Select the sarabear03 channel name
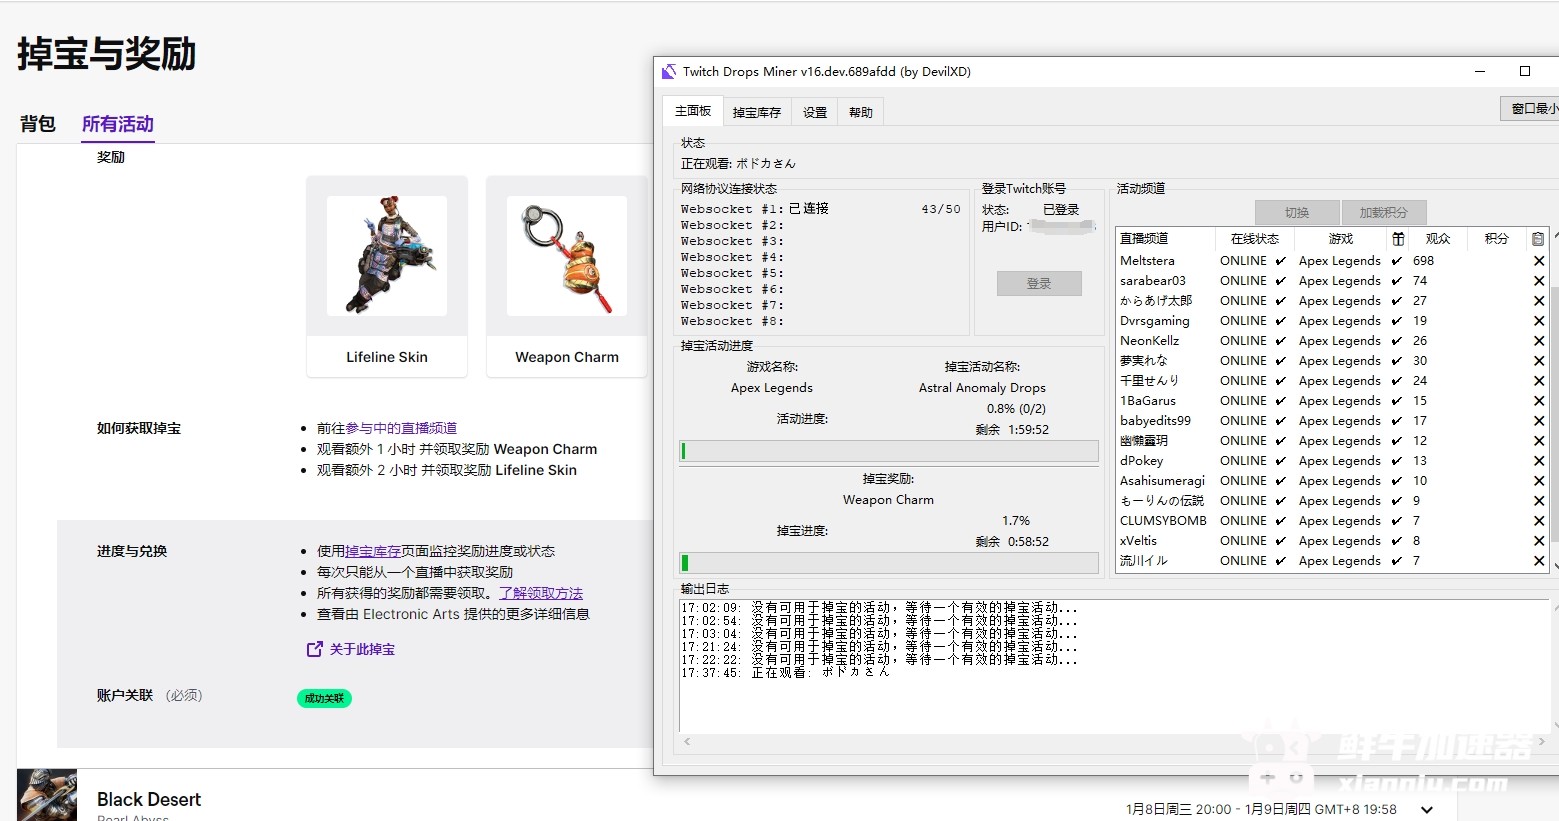Viewport: 1559px width, 821px height. pos(1153,281)
